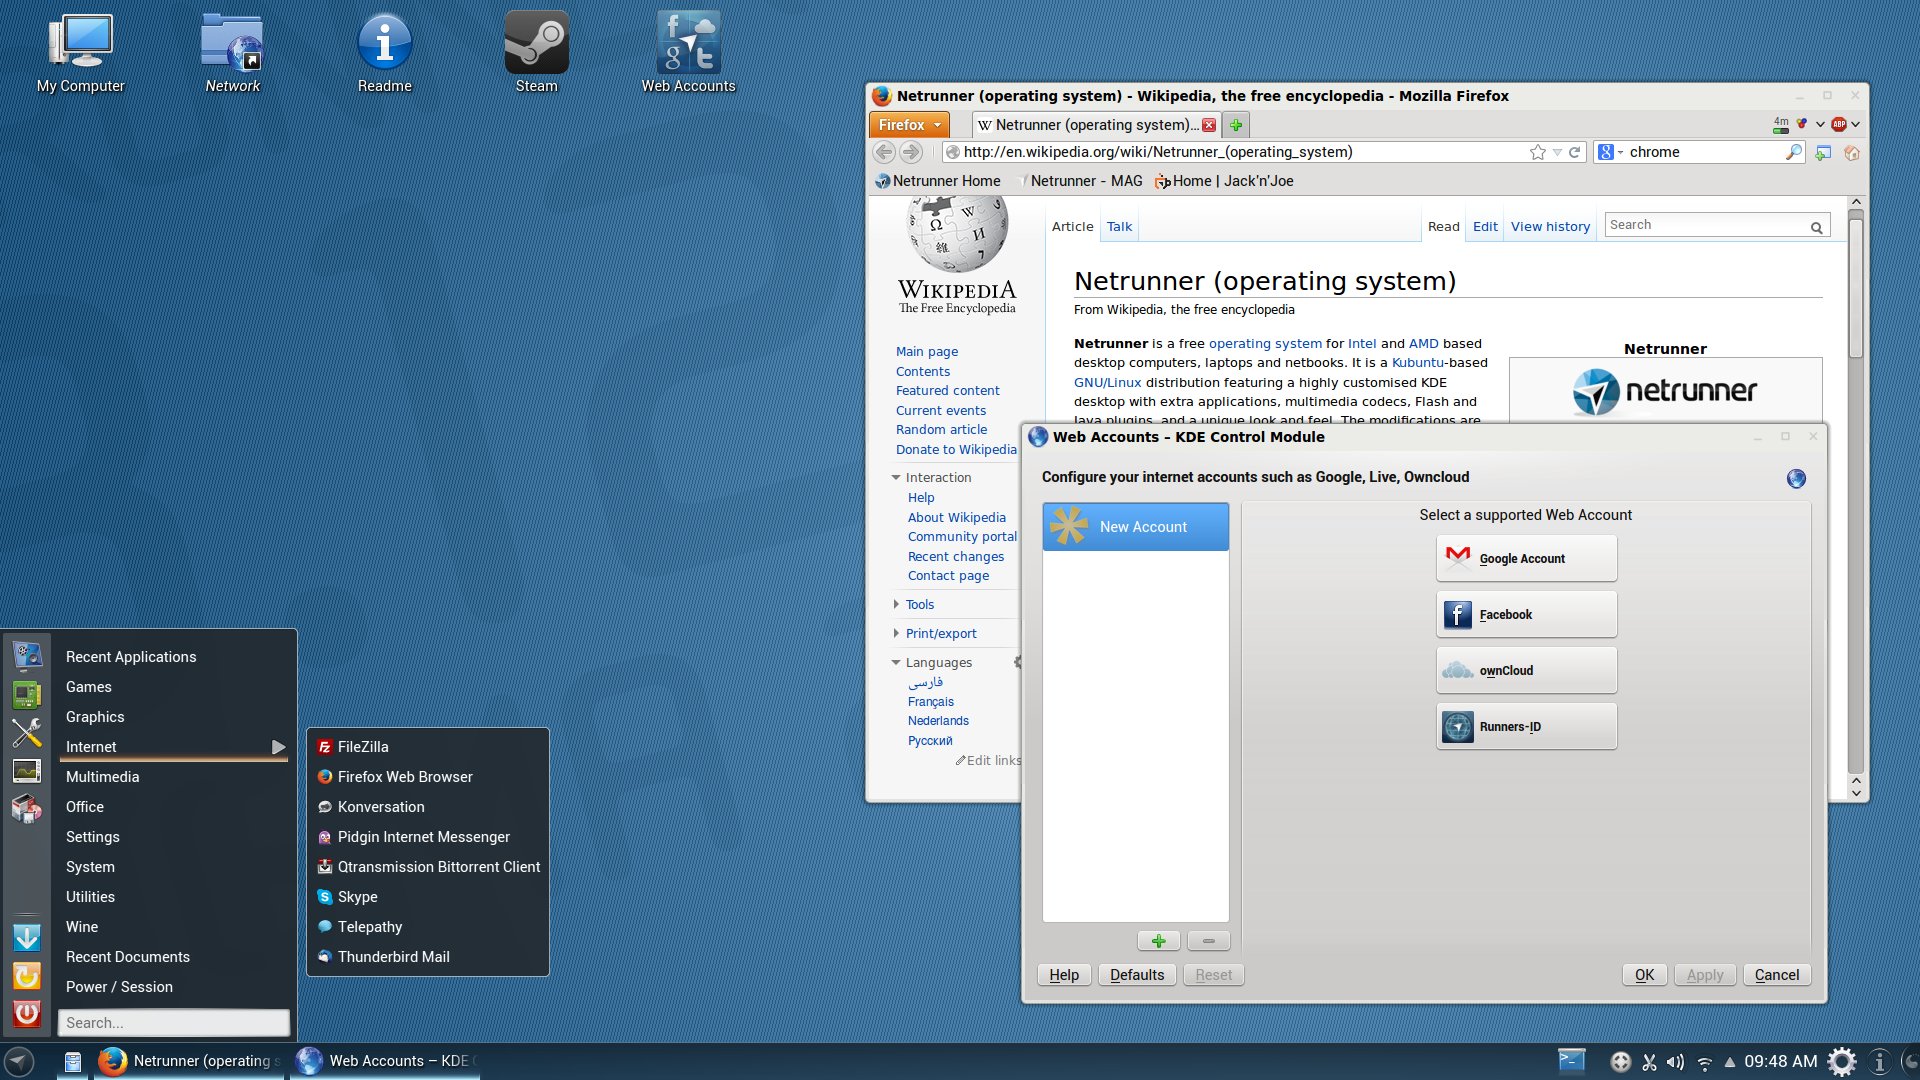The width and height of the screenshot is (1920, 1080).
Task: Switch to Web Accounts KDE taskbar entry
Action: coord(385,1061)
